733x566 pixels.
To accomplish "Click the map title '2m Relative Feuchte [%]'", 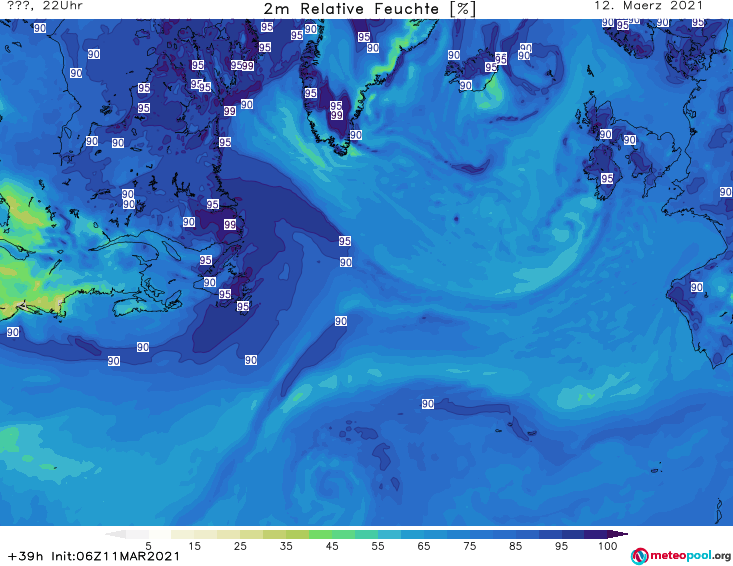I will click(x=369, y=9).
